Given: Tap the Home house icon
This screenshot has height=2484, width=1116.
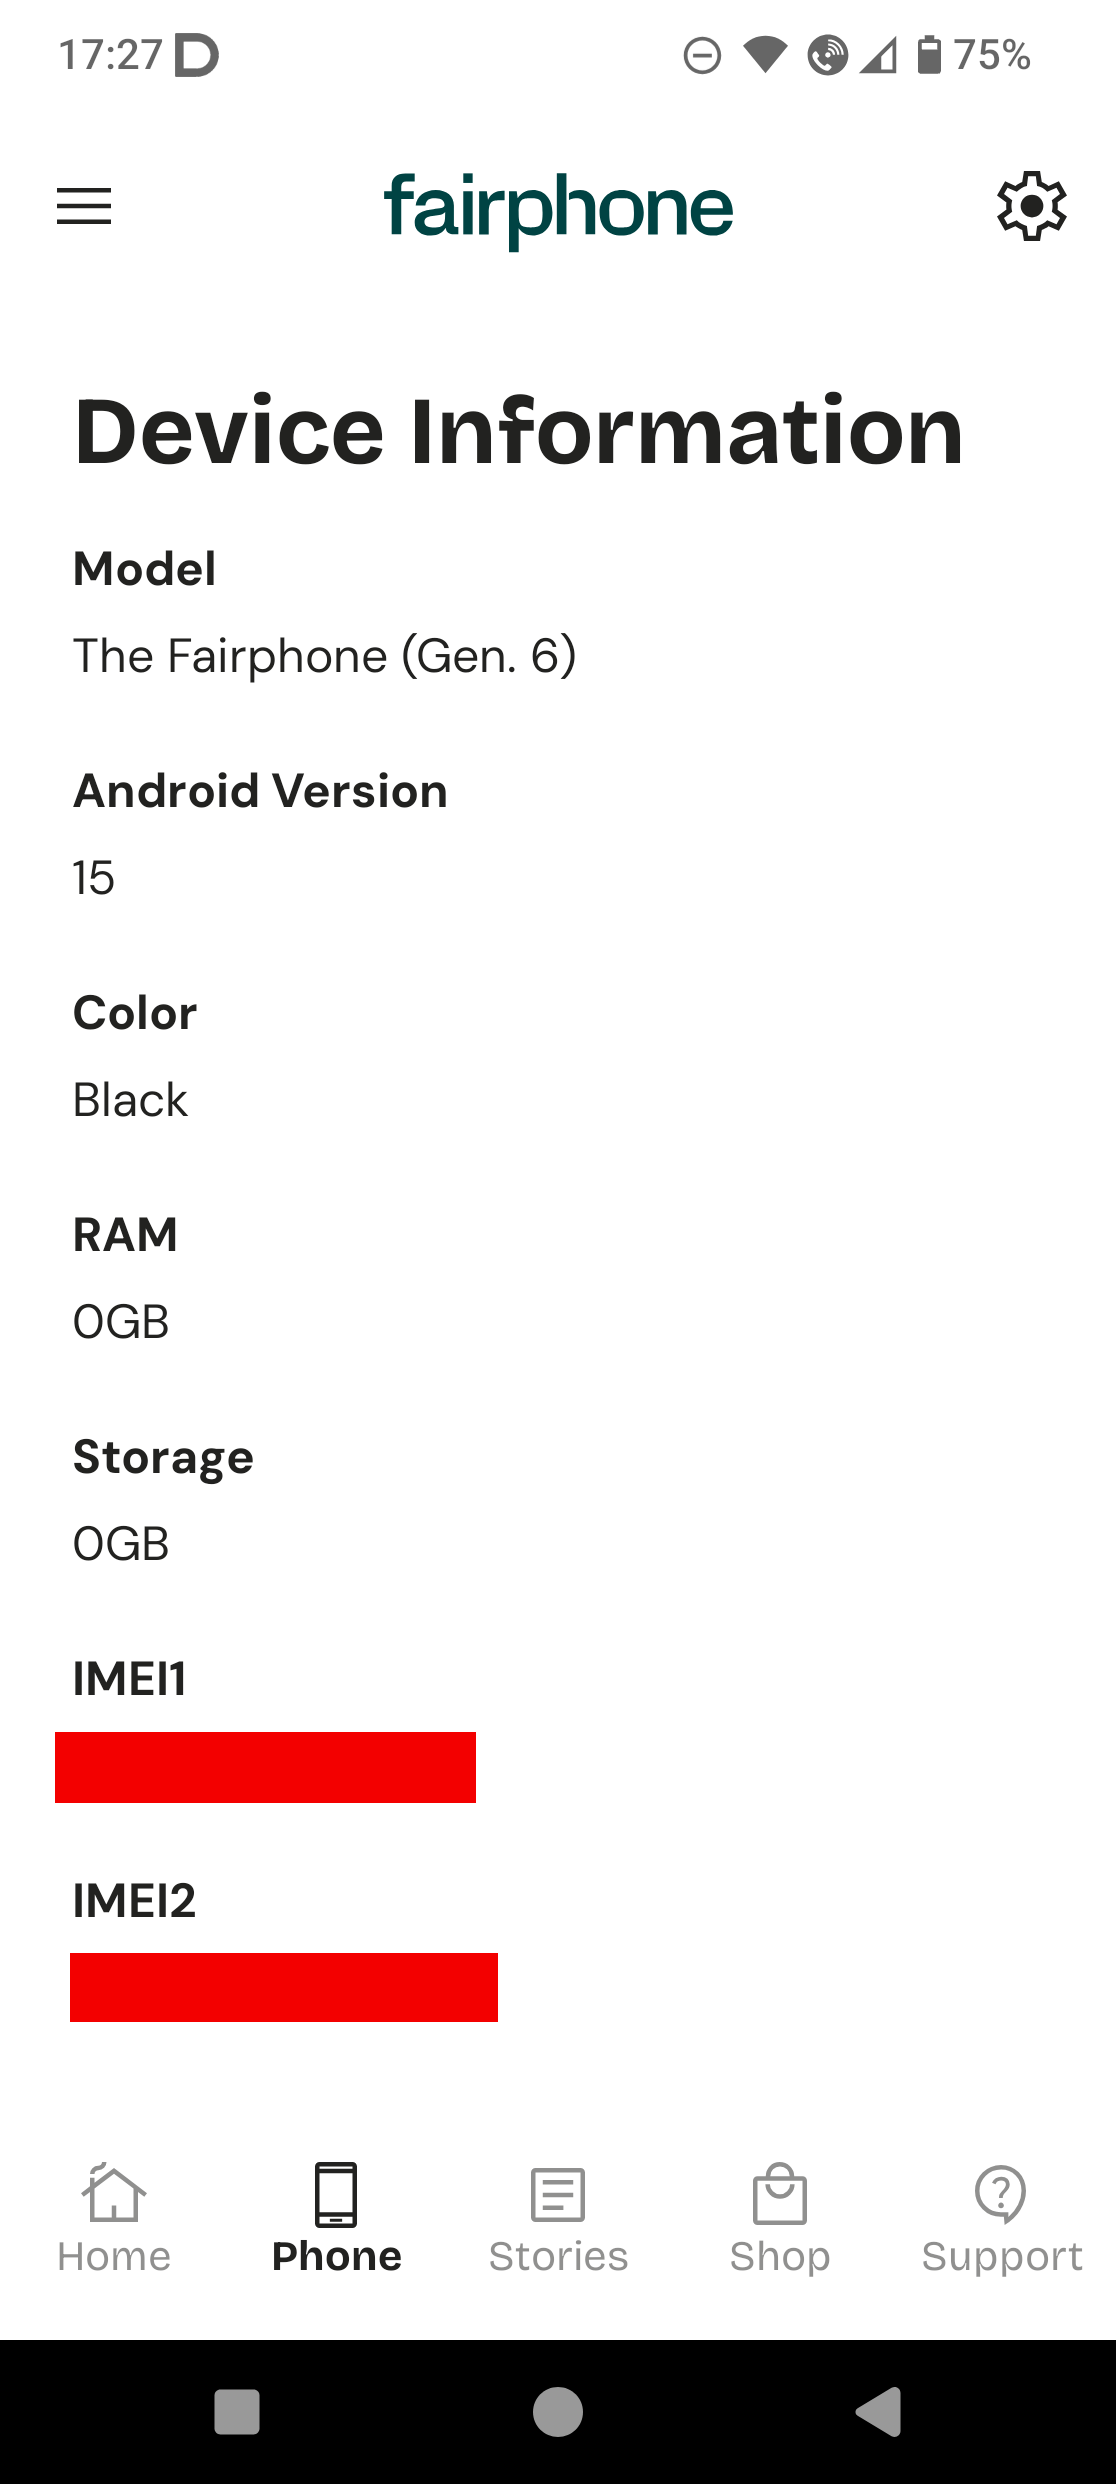Looking at the screenshot, I should point(114,2194).
